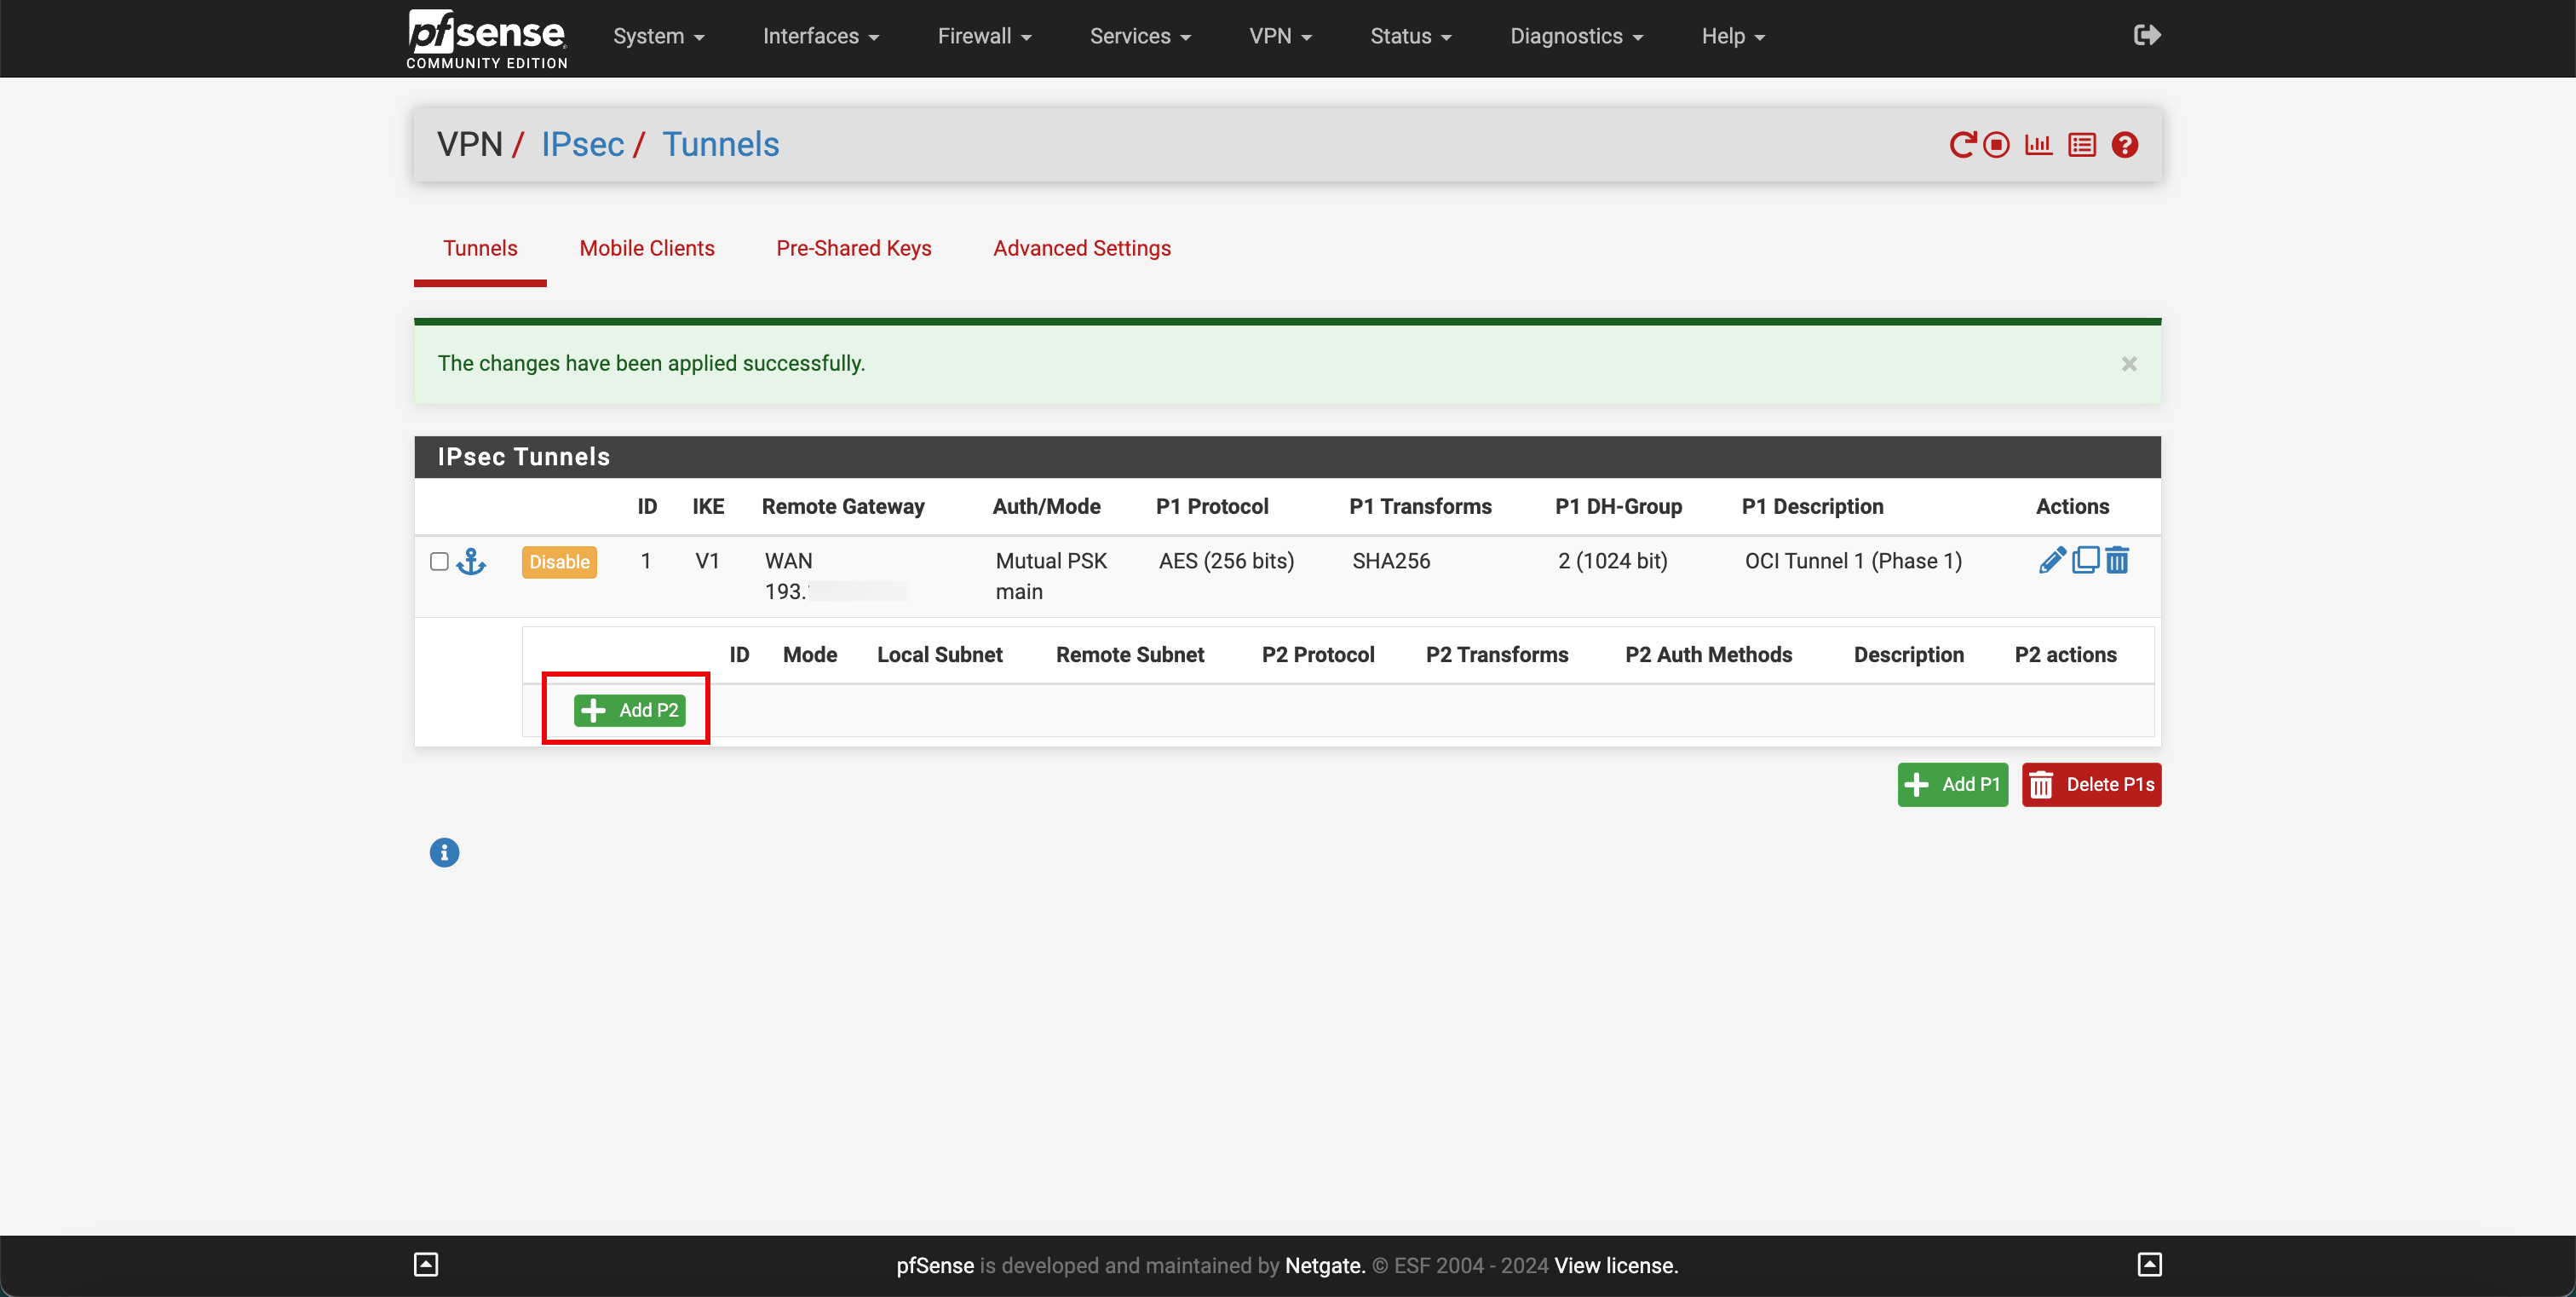Click the IPsec log/list view icon
Viewport: 2576px width, 1297px height.
click(2082, 144)
